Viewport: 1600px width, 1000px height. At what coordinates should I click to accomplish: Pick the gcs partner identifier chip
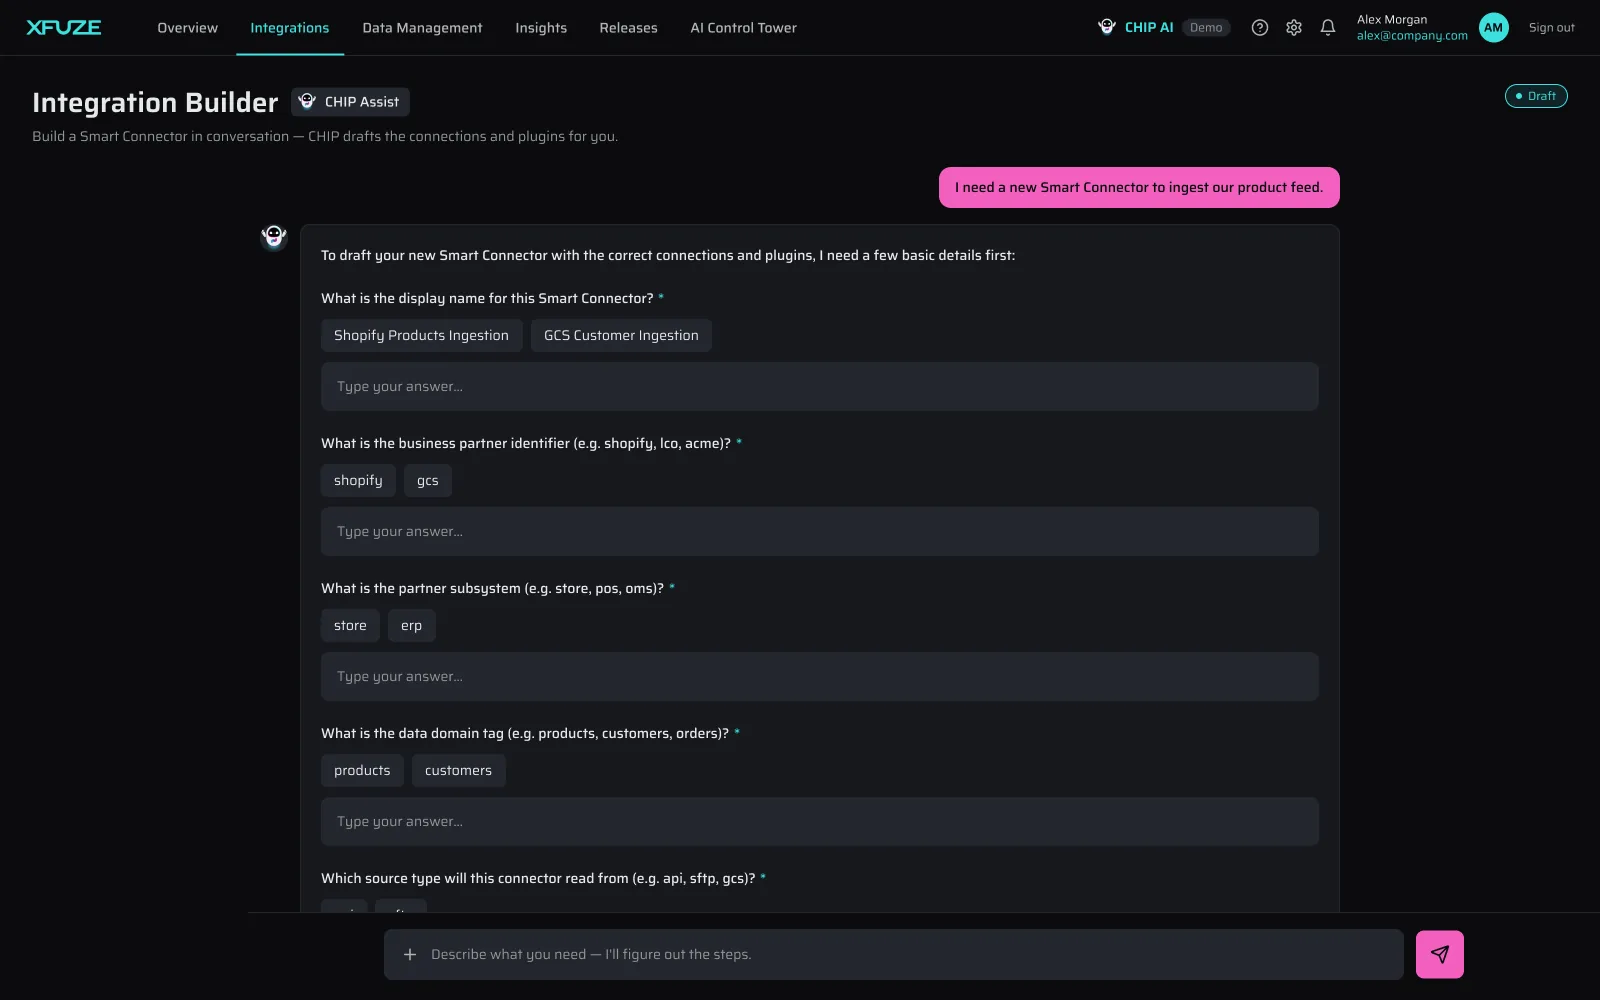pos(428,480)
